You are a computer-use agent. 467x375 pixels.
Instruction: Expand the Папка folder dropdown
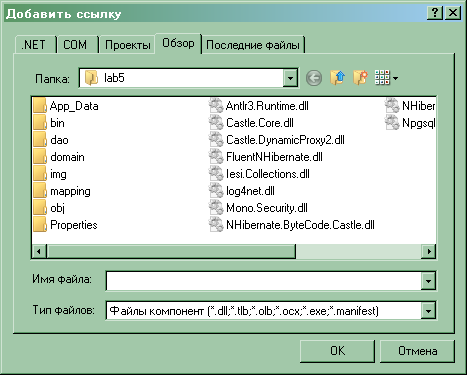pos(290,78)
